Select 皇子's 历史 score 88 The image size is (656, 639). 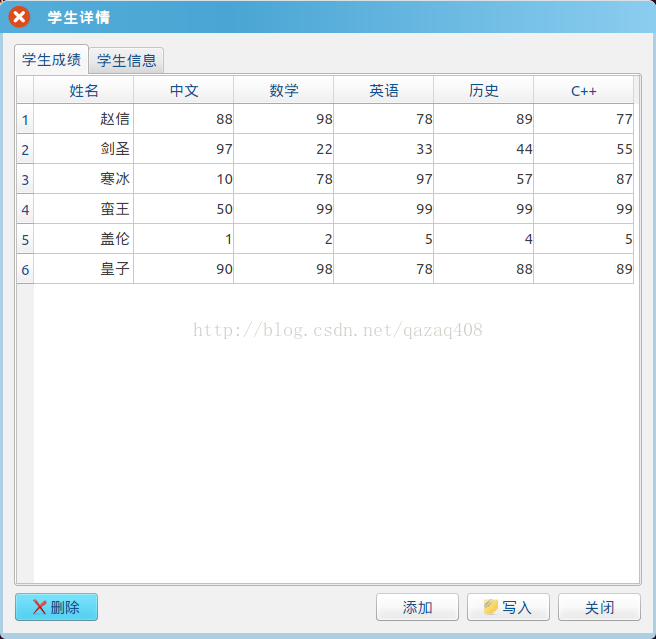point(484,269)
